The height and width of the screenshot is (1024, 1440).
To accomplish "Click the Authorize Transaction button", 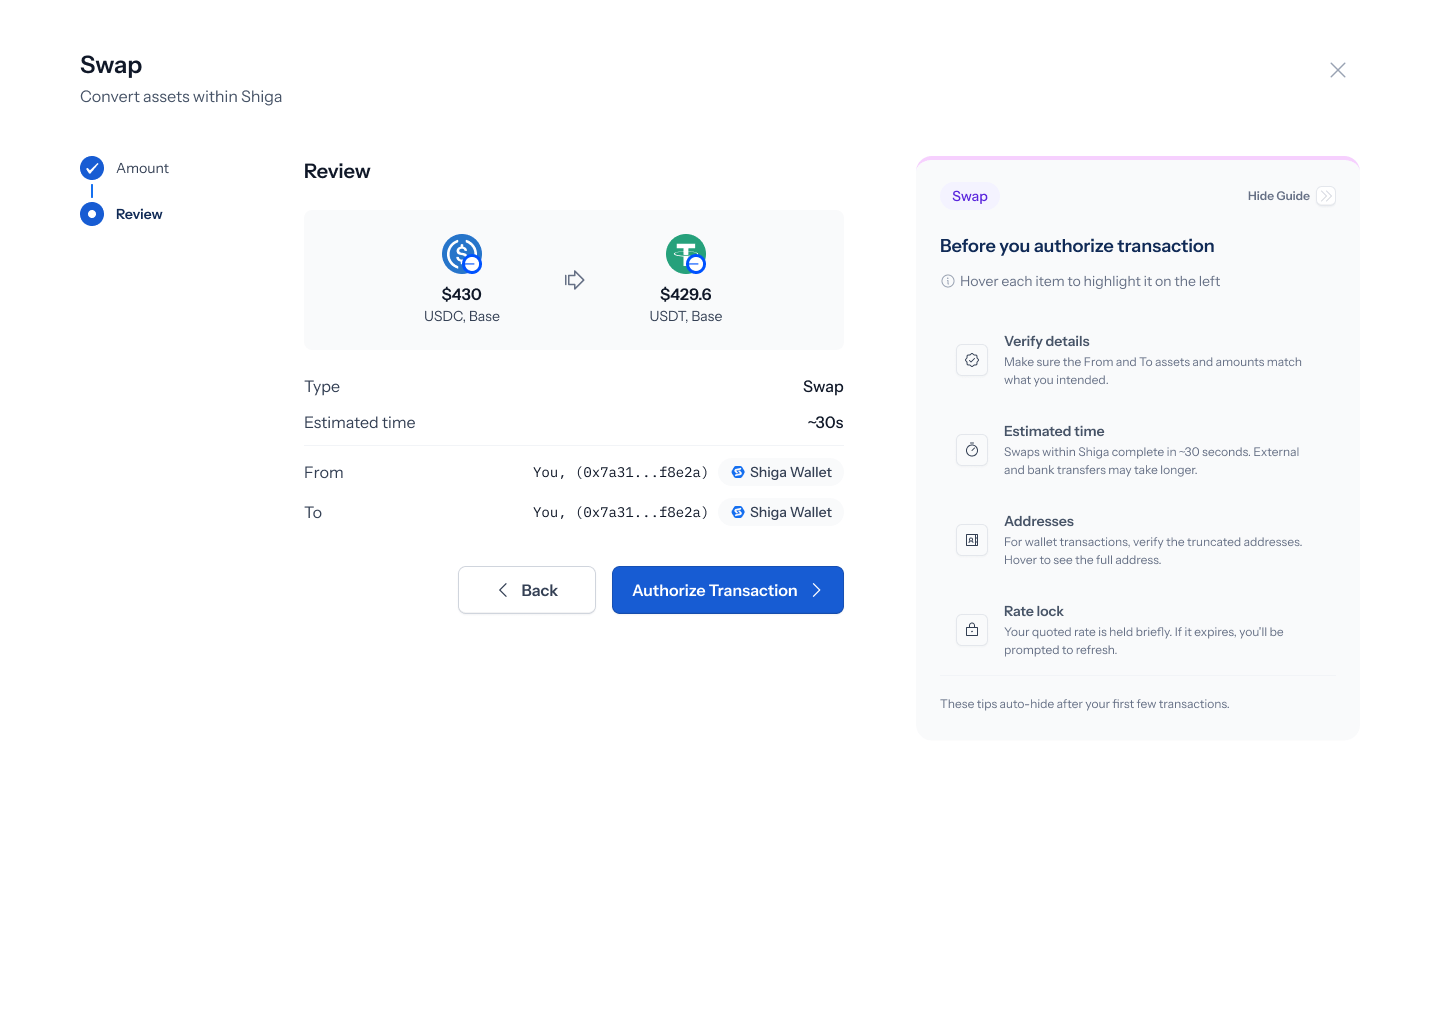I will click(x=728, y=590).
